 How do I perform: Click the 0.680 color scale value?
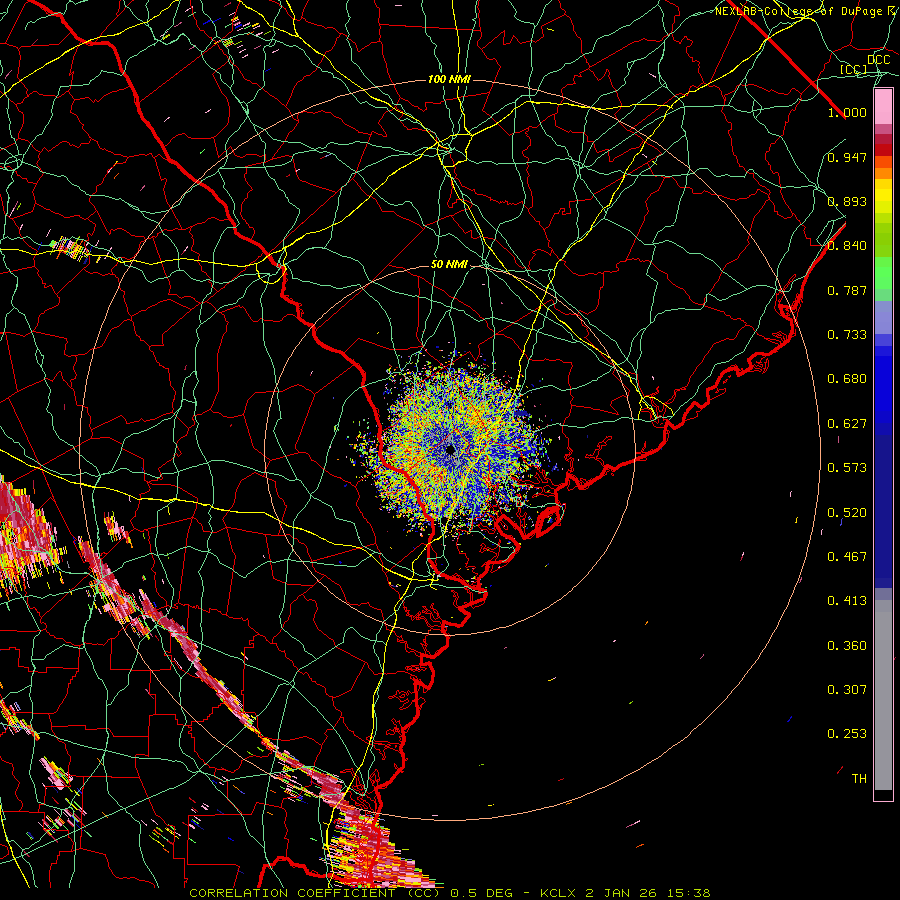[847, 379]
